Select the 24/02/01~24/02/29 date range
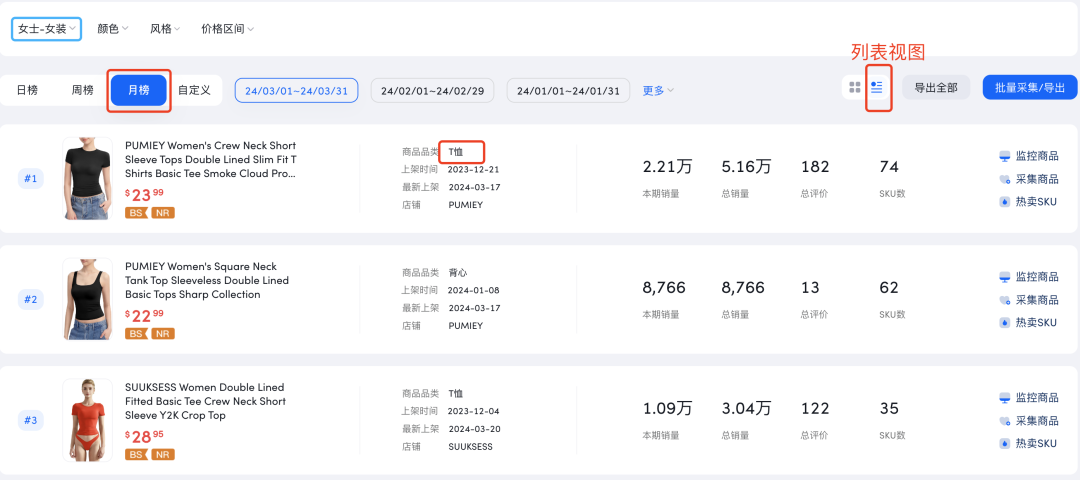Image resolution: width=1080 pixels, height=480 pixels. (x=432, y=90)
